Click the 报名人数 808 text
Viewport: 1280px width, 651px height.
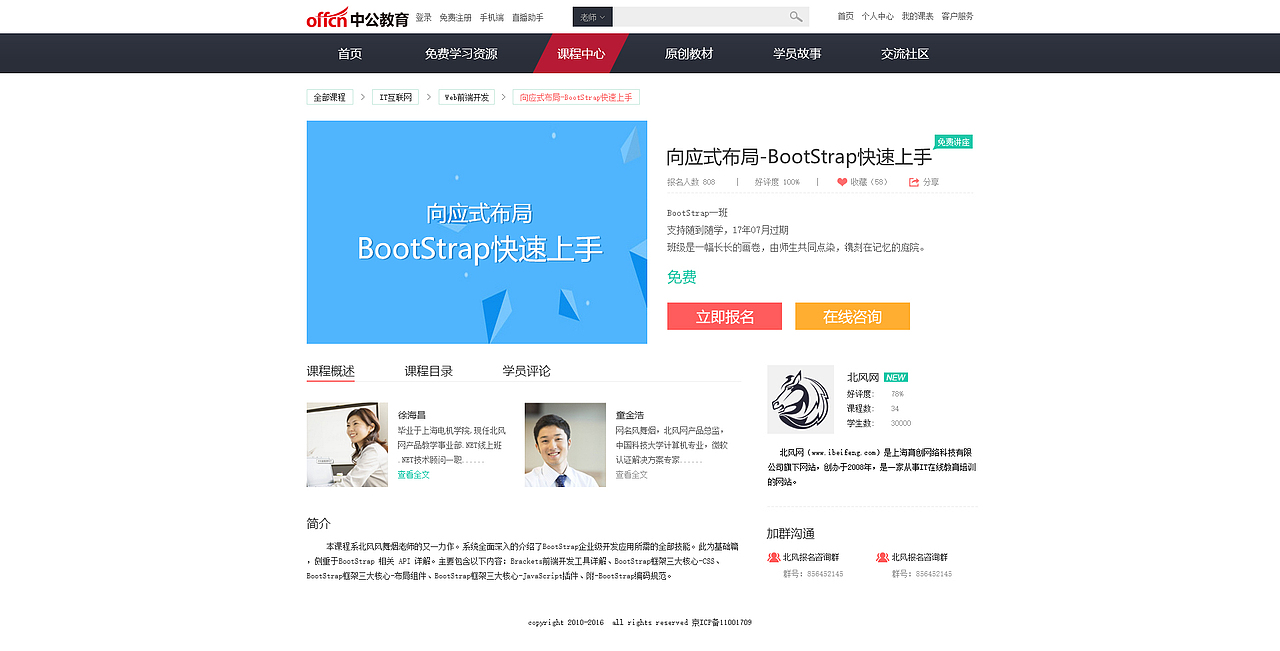pyautogui.click(x=691, y=182)
